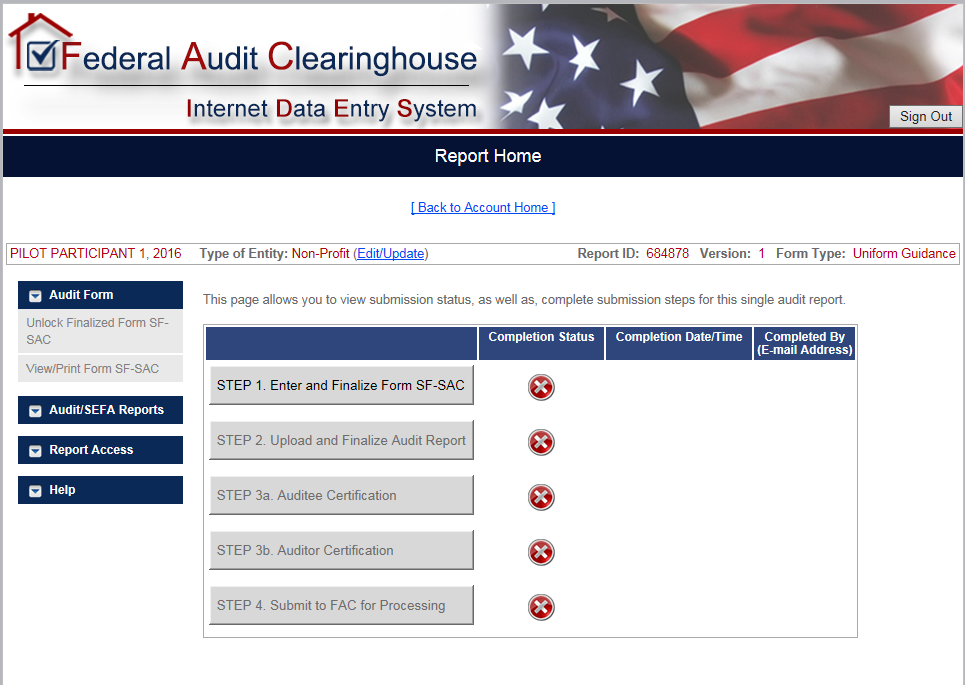Click the red X status icon for STEP 3a
This screenshot has height=685, width=965.
tap(541, 497)
